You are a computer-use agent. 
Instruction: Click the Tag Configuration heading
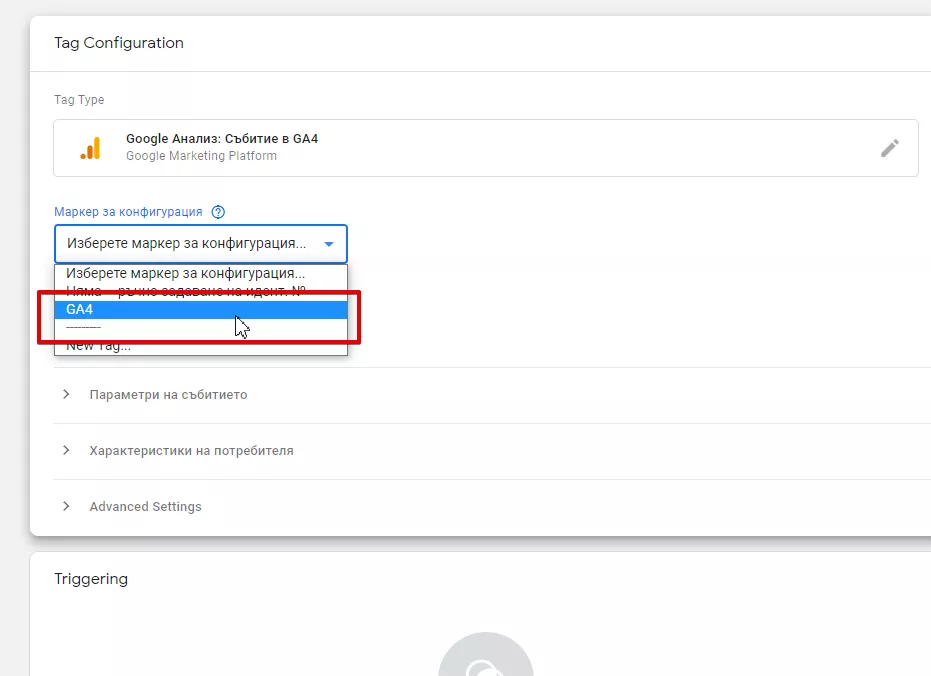tap(119, 43)
